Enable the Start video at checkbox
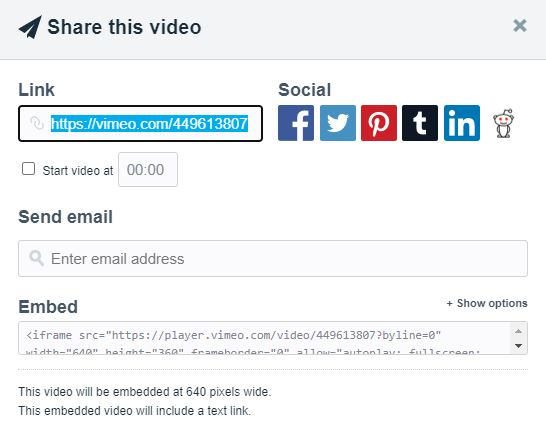Viewport: 546px width, 430px height. [x=28, y=169]
